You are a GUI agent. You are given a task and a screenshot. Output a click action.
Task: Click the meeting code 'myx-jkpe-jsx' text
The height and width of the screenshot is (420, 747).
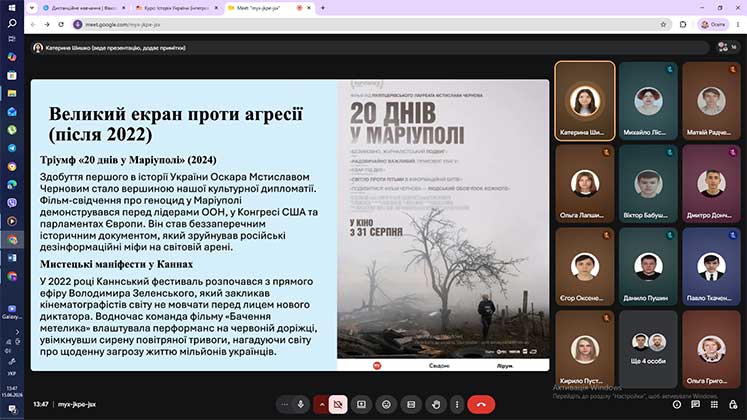(x=77, y=404)
